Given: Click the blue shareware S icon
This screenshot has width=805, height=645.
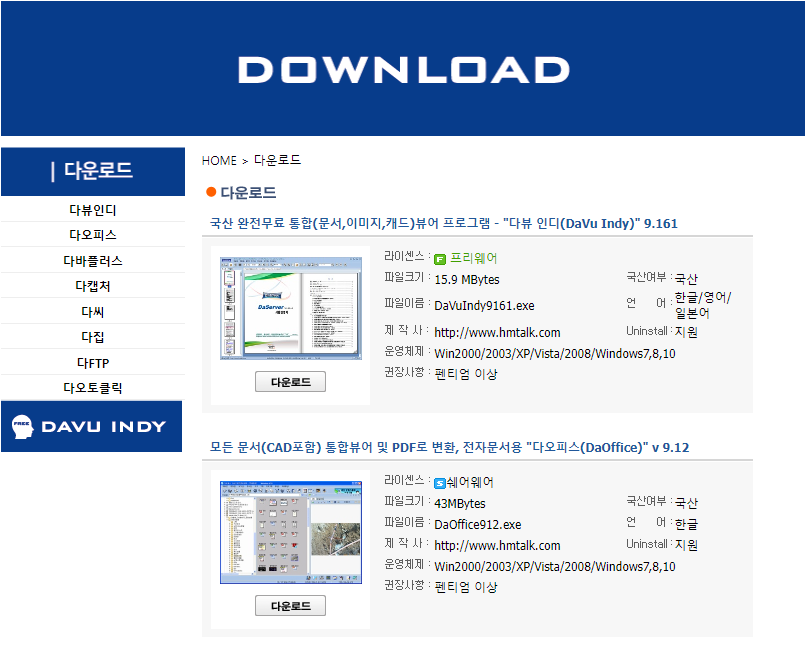Looking at the screenshot, I should [440, 483].
